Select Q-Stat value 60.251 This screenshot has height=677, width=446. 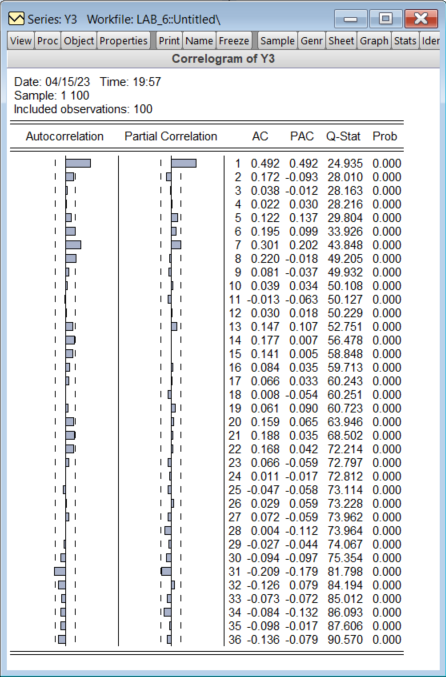[345, 395]
